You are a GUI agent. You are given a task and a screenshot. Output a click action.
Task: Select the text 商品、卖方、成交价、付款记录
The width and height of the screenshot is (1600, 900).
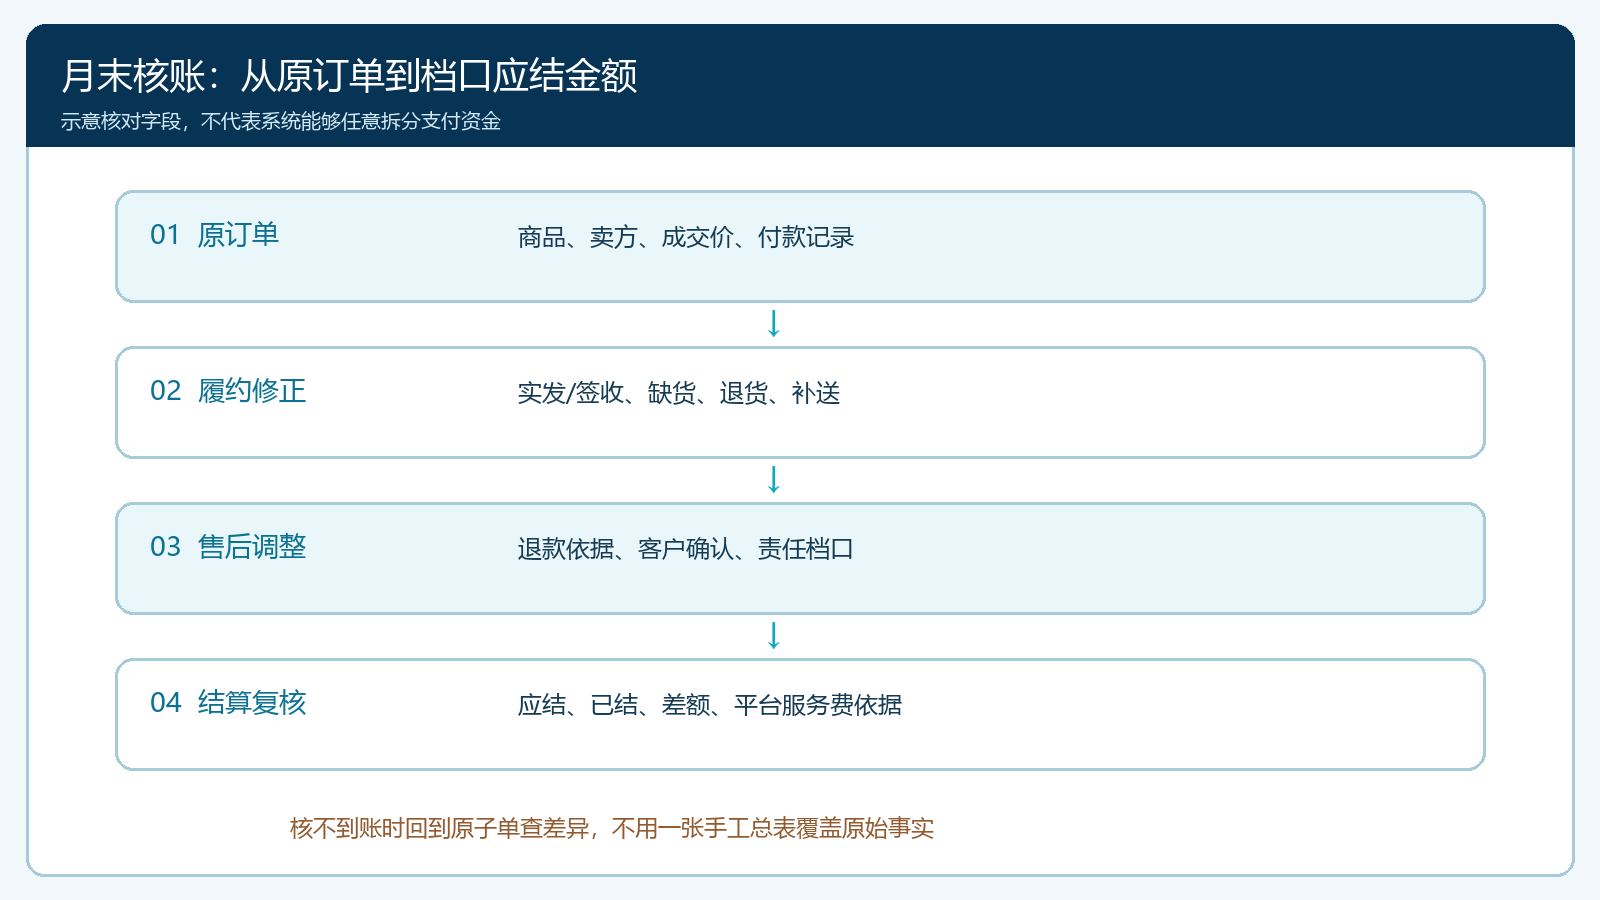[686, 237]
